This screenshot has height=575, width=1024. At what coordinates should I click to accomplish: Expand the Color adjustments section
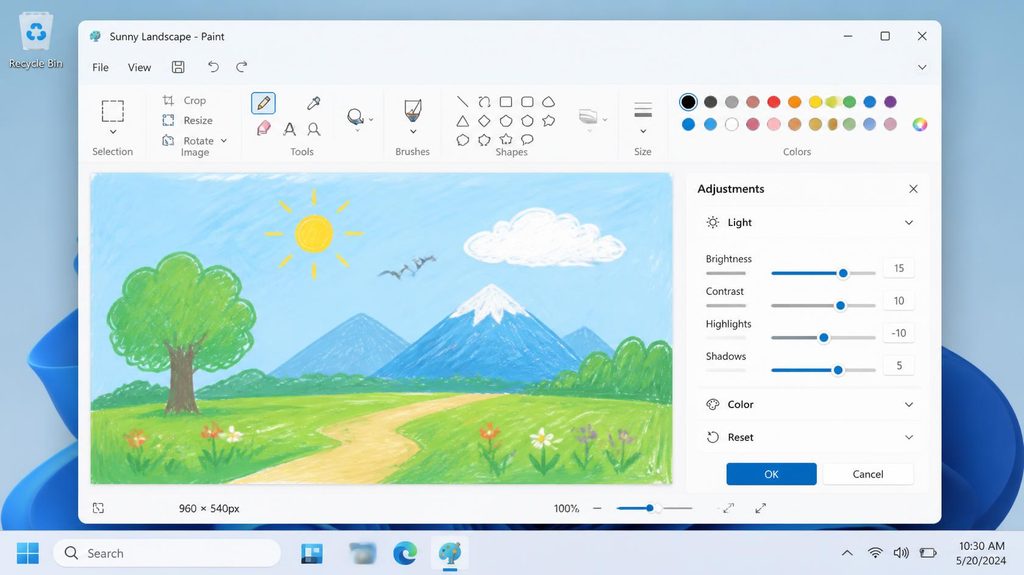coord(908,404)
